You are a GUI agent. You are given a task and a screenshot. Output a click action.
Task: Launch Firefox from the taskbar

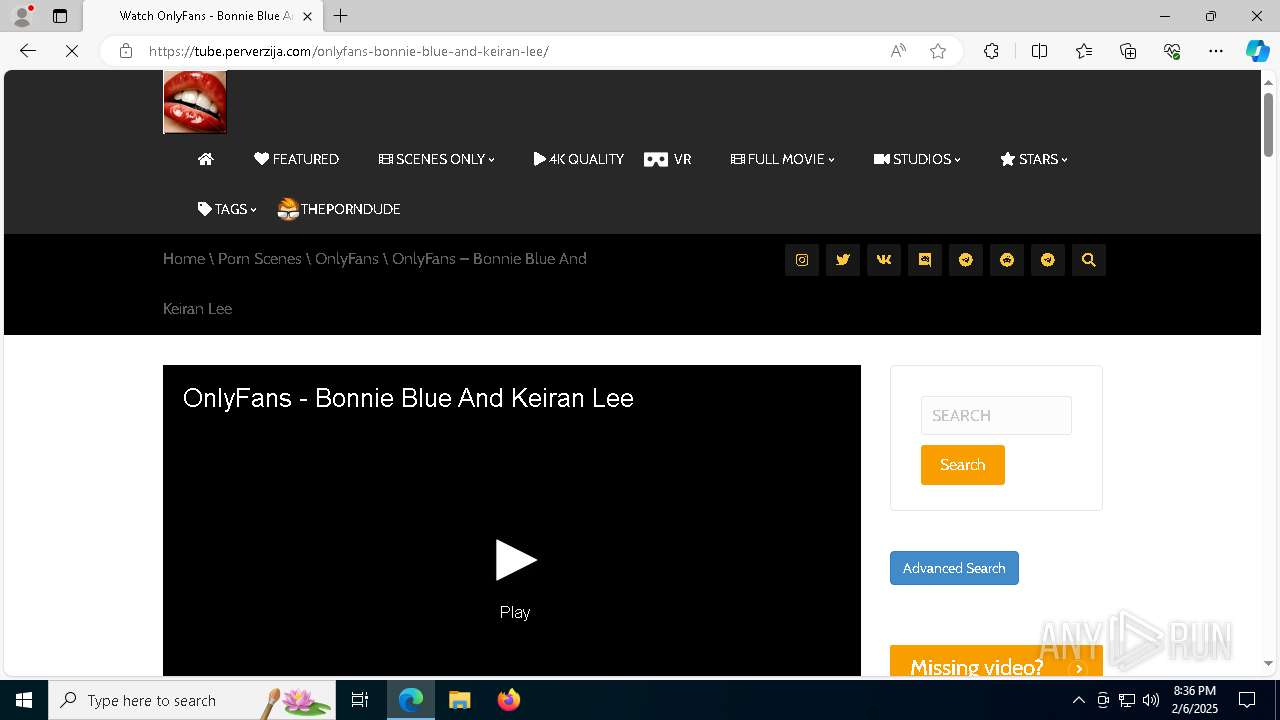click(509, 700)
